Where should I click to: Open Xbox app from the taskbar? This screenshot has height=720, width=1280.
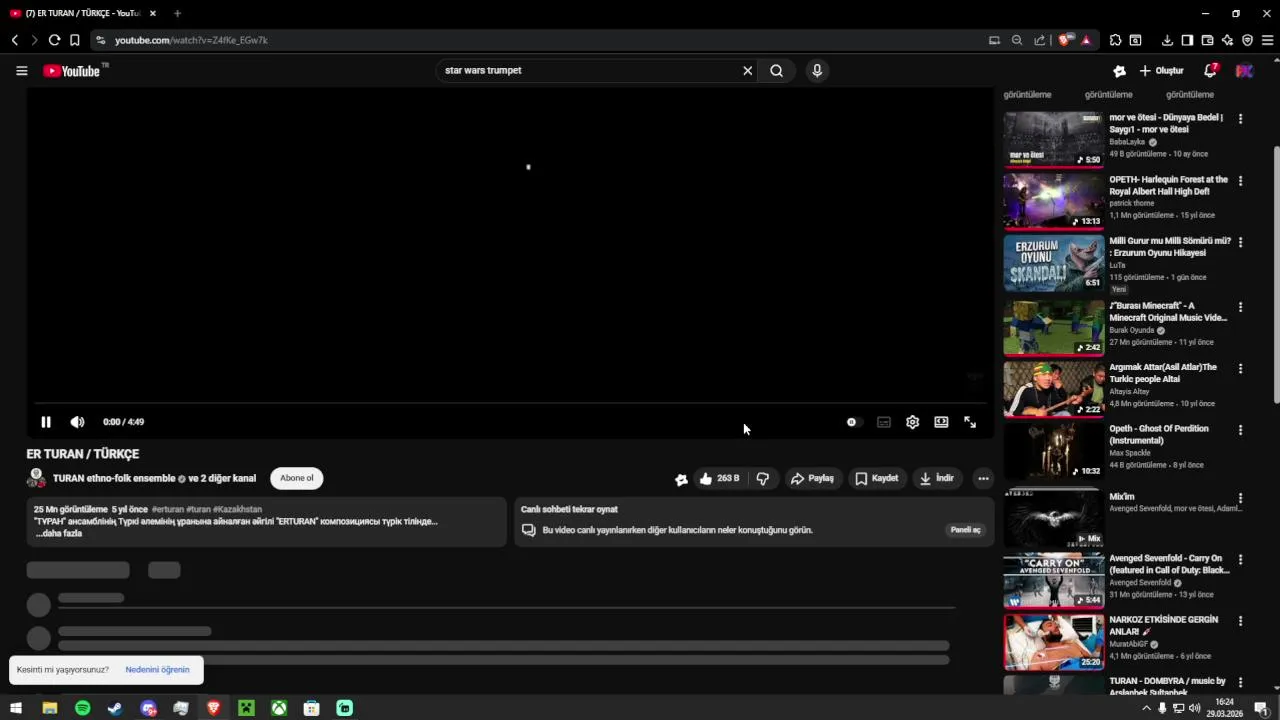coord(279,708)
